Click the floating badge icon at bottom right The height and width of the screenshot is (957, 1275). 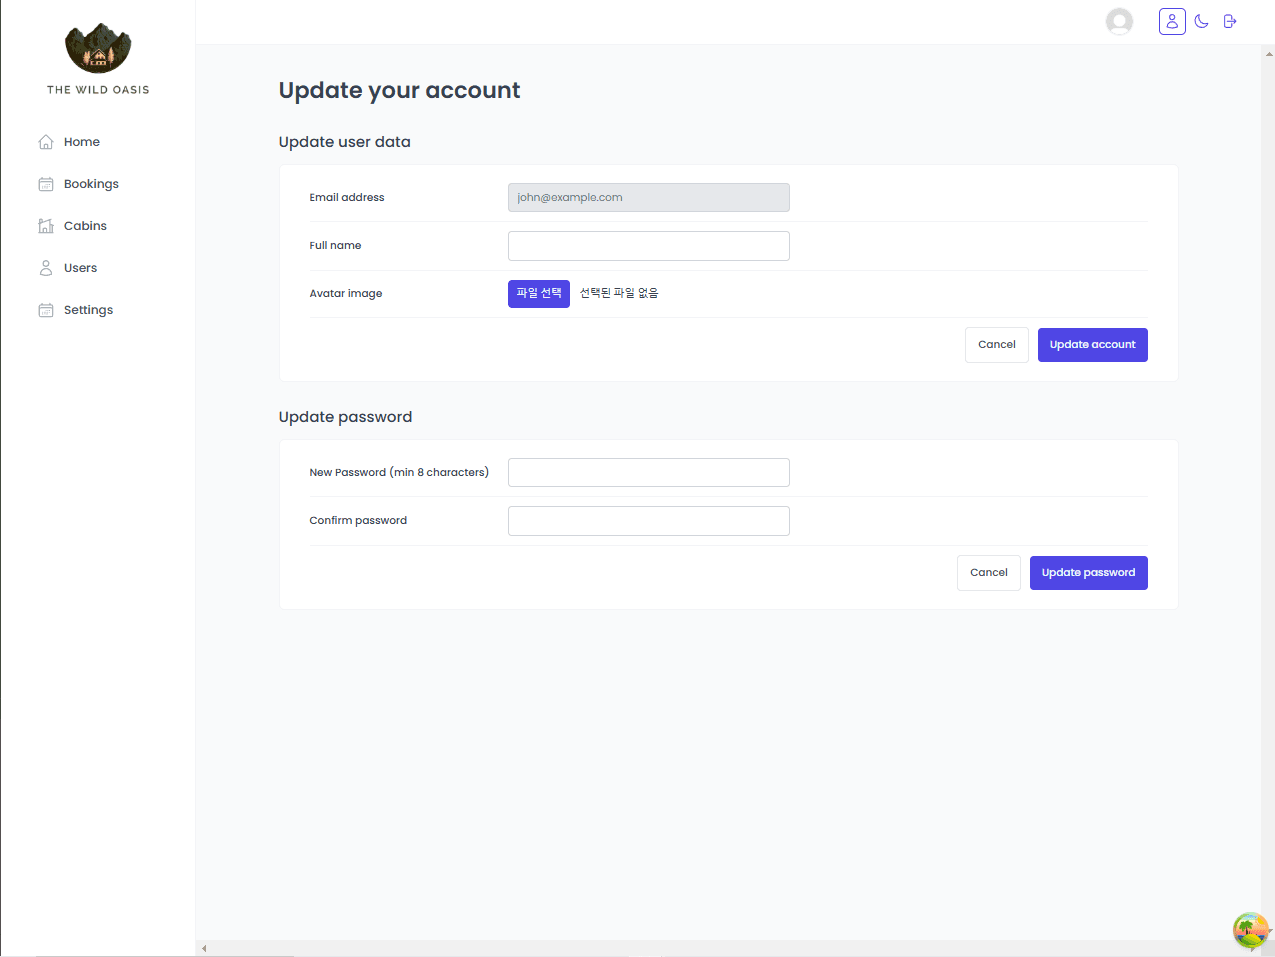[1250, 930]
